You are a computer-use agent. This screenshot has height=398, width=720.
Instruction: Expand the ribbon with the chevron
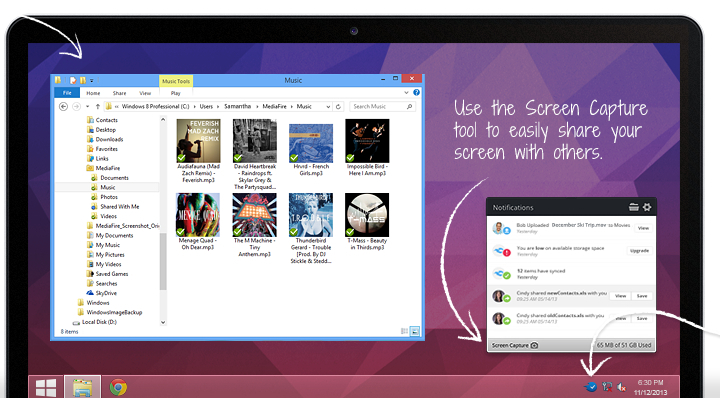pos(406,93)
